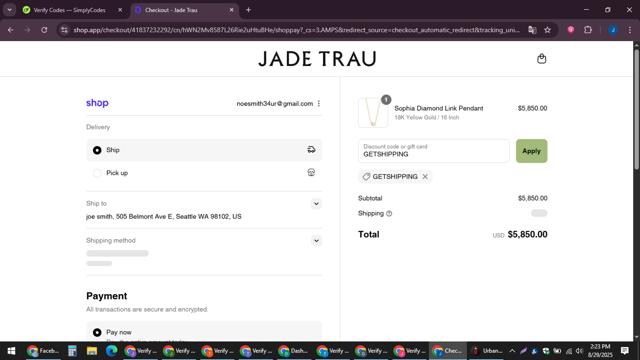Screen dimensions: 640x360
Task: Expand the Ship to address section
Action: (316, 204)
